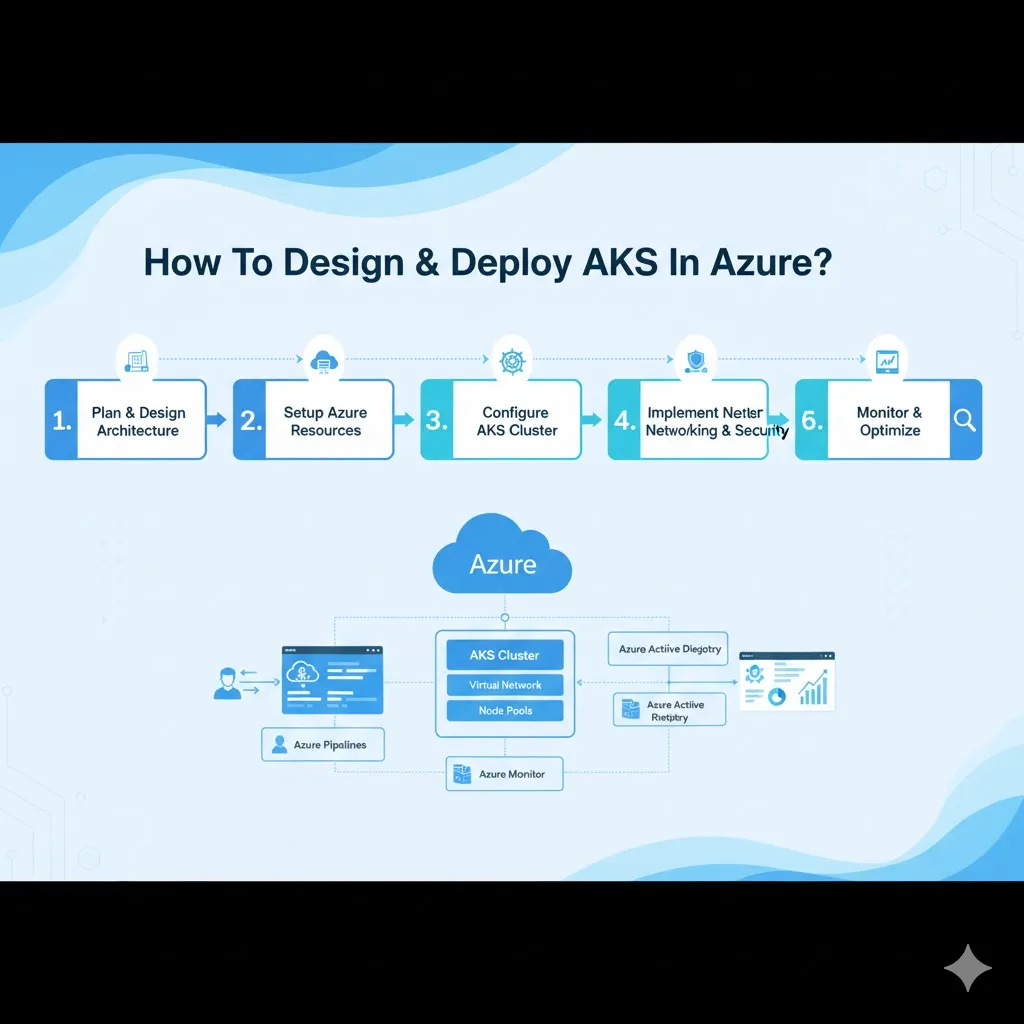Click the registry icon in Azure Active Registry box
The image size is (1024, 1024).
(629, 709)
